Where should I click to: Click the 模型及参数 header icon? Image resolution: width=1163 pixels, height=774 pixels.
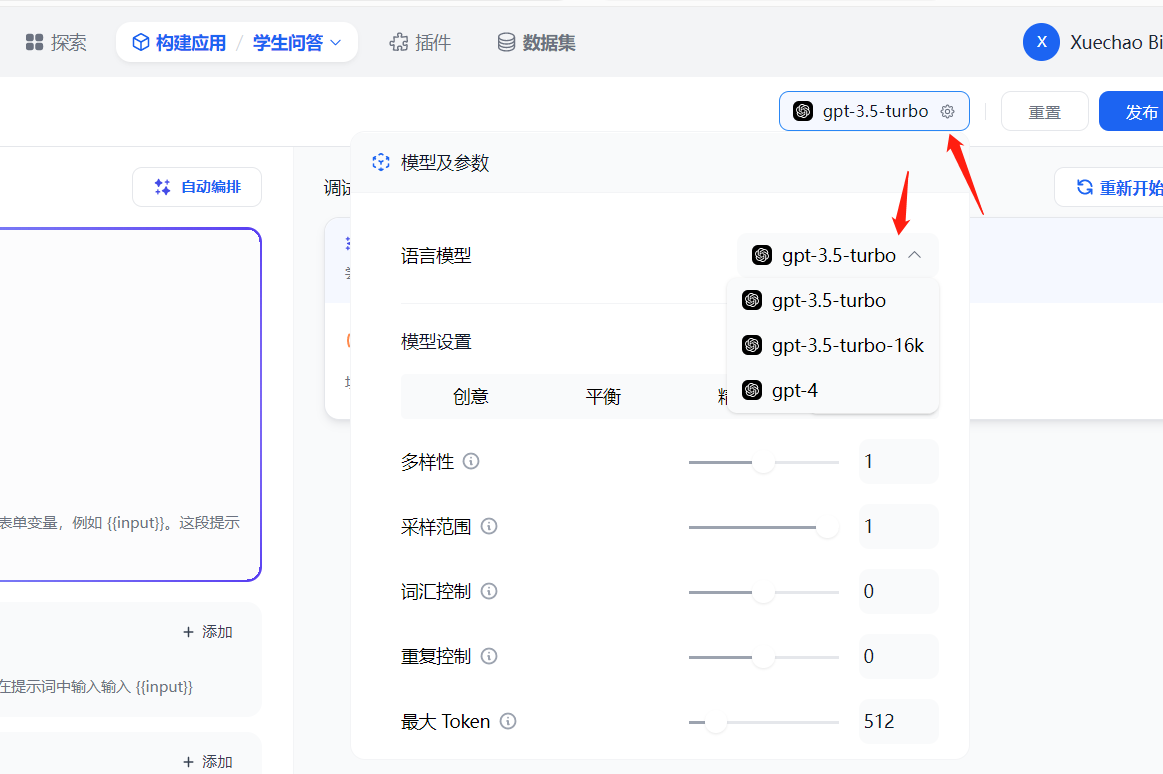pyautogui.click(x=380, y=162)
